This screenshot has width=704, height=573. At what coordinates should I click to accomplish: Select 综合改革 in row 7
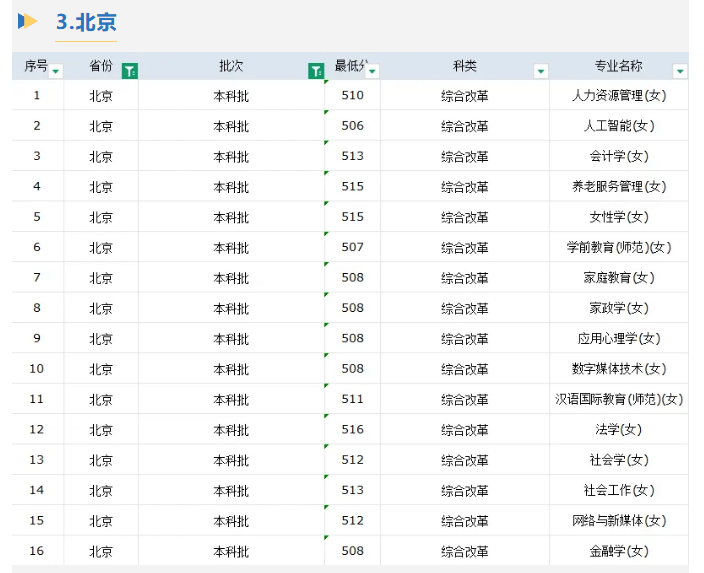(465, 278)
